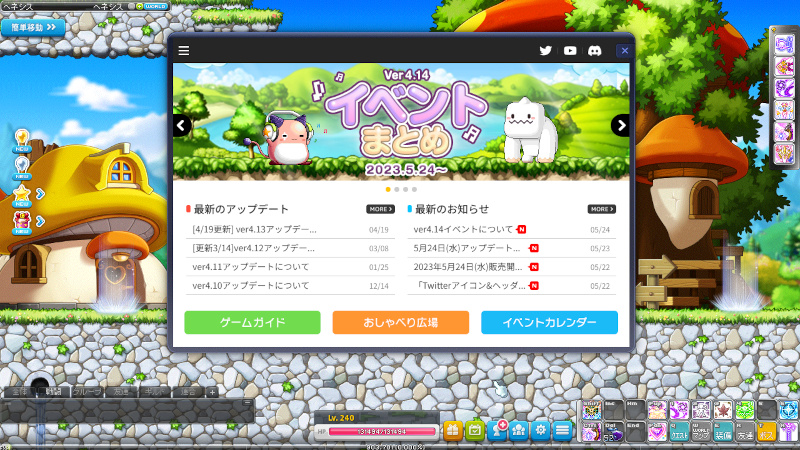
Task: Click the green plus icon beside WORLD
Action: [139, 6]
